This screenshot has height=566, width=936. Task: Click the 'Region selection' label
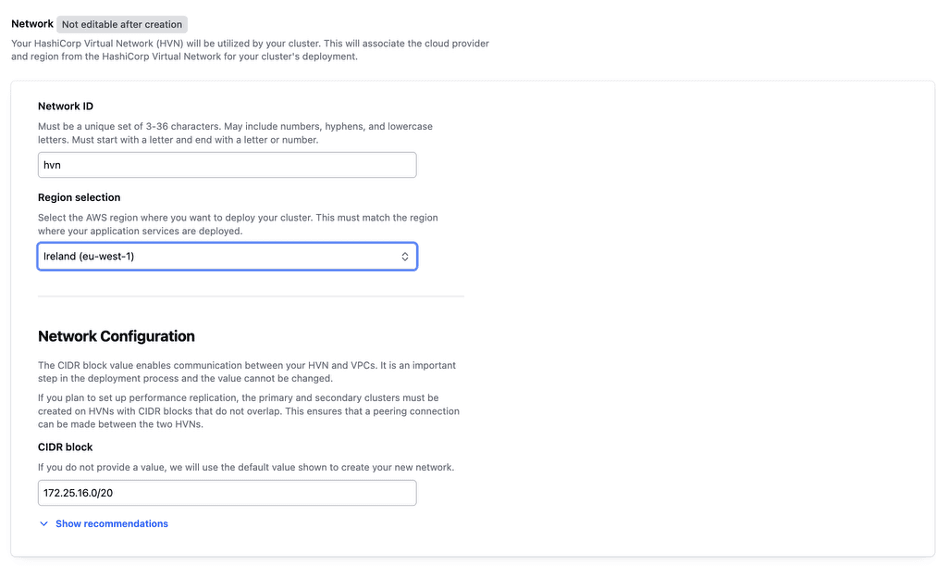point(79,198)
